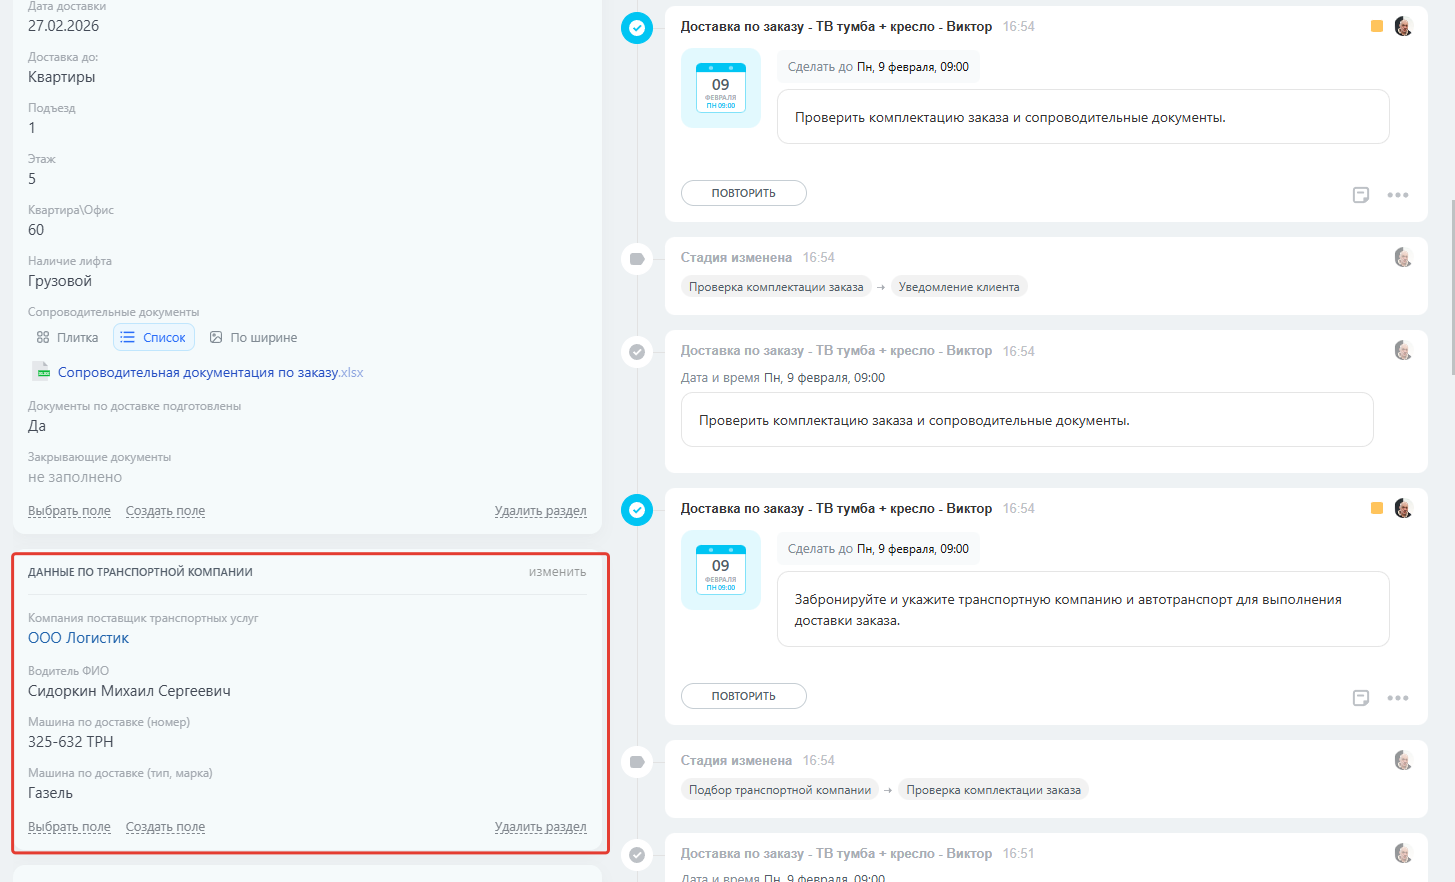Screen dimensions: 1455x882
Task: Click the 'Уведомление клиента' stage chip
Action: point(959,287)
